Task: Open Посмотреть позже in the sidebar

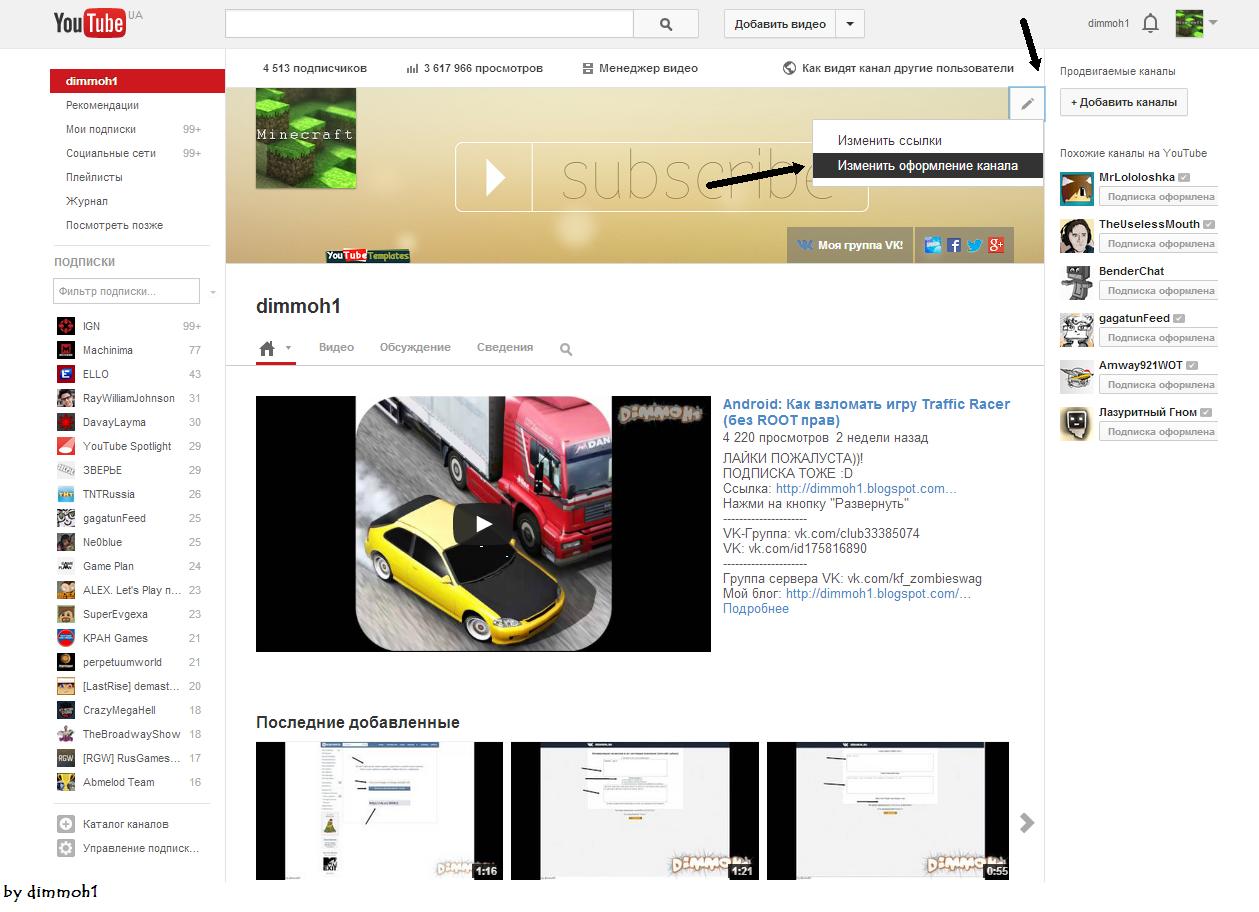Action: [115, 225]
